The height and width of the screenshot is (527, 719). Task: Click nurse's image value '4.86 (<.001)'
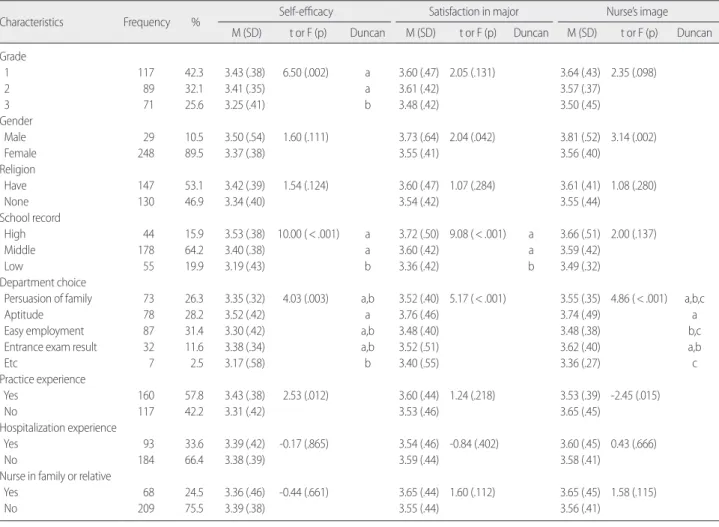[x=639, y=299]
